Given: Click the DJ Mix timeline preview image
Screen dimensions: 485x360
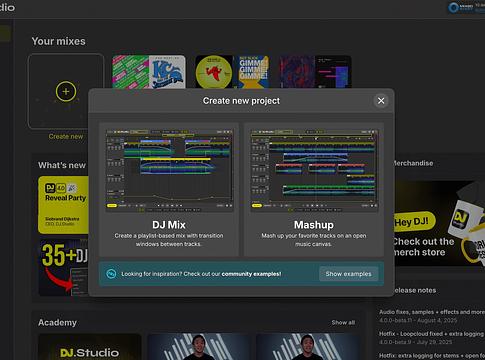Looking at the screenshot, I should click(x=169, y=171).
